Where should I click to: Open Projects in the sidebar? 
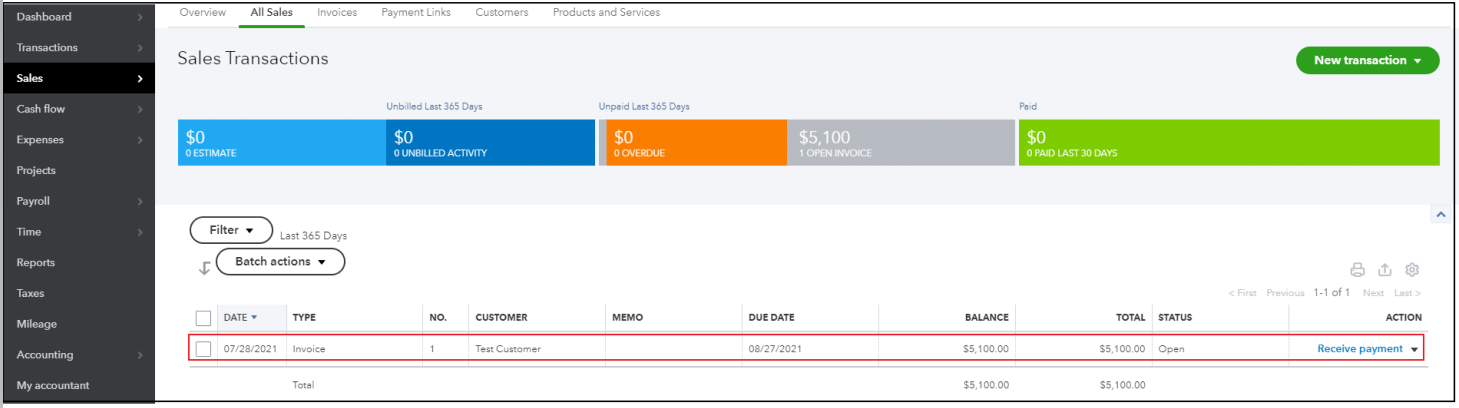click(36, 171)
